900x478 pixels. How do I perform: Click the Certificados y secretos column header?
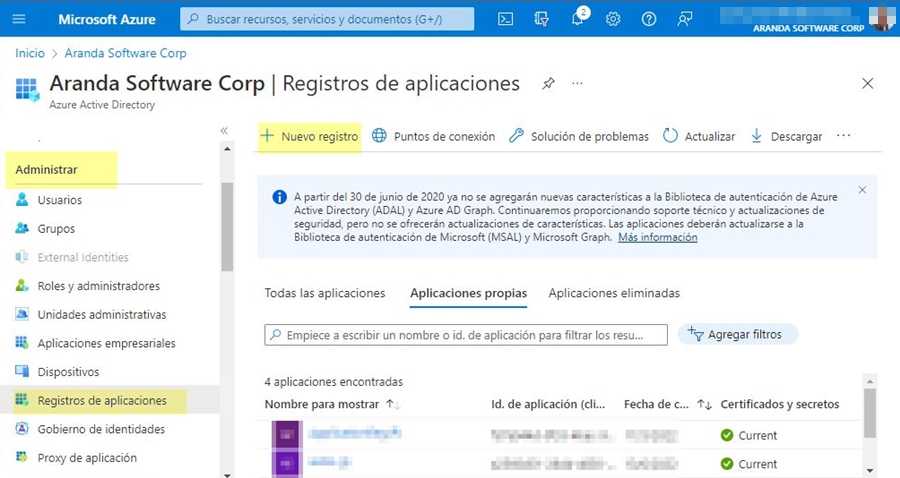pos(779,405)
